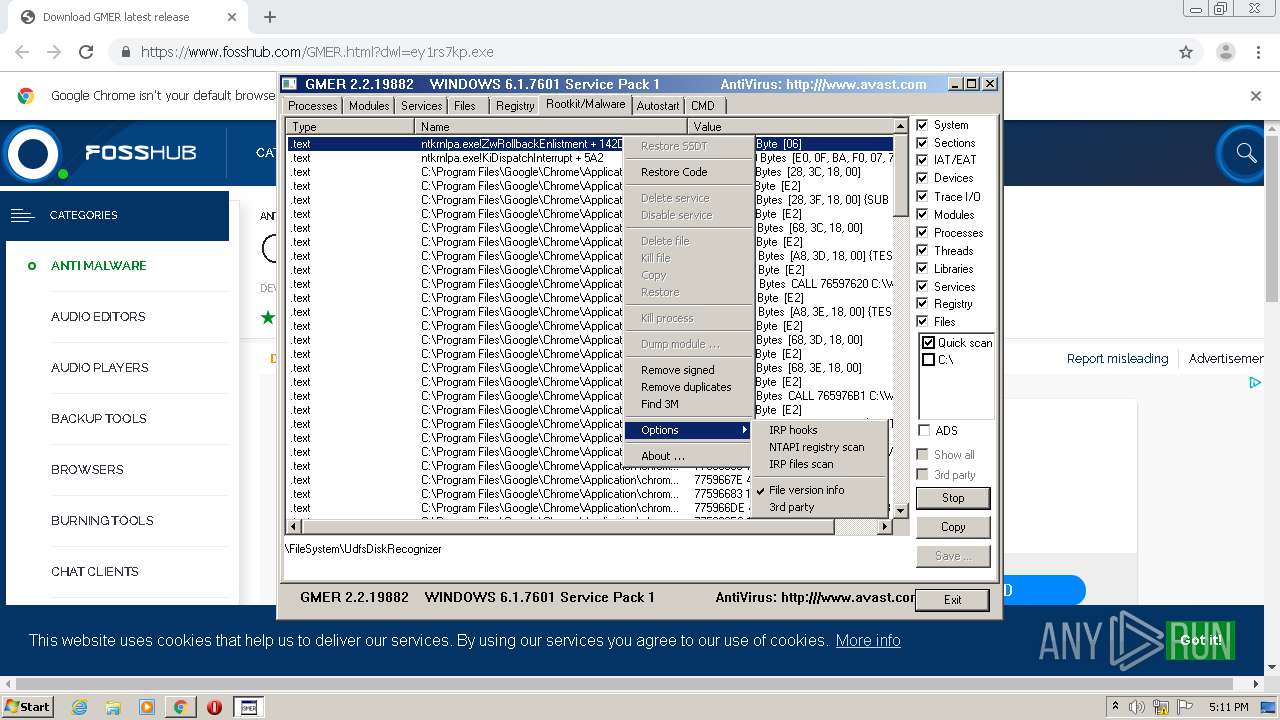Click the Copy button in GMER
1280x720 pixels.
tap(953, 527)
